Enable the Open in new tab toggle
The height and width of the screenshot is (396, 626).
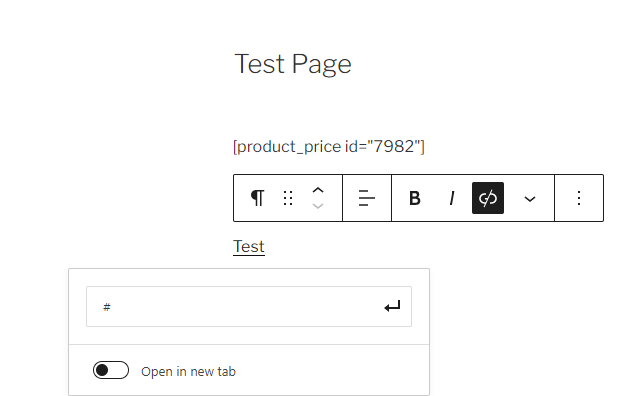111,370
